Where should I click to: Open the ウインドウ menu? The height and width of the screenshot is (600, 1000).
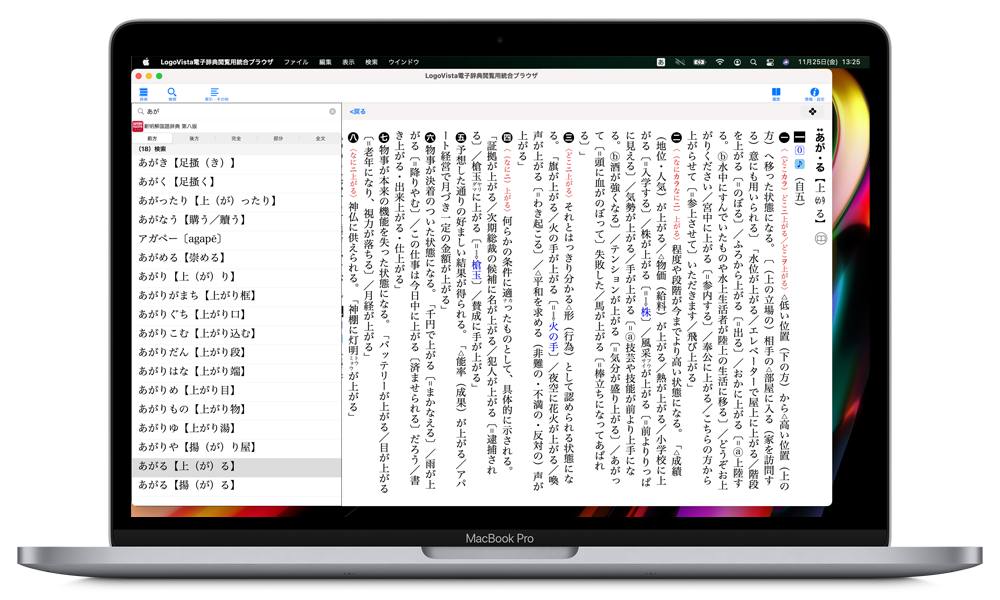[x=403, y=62]
